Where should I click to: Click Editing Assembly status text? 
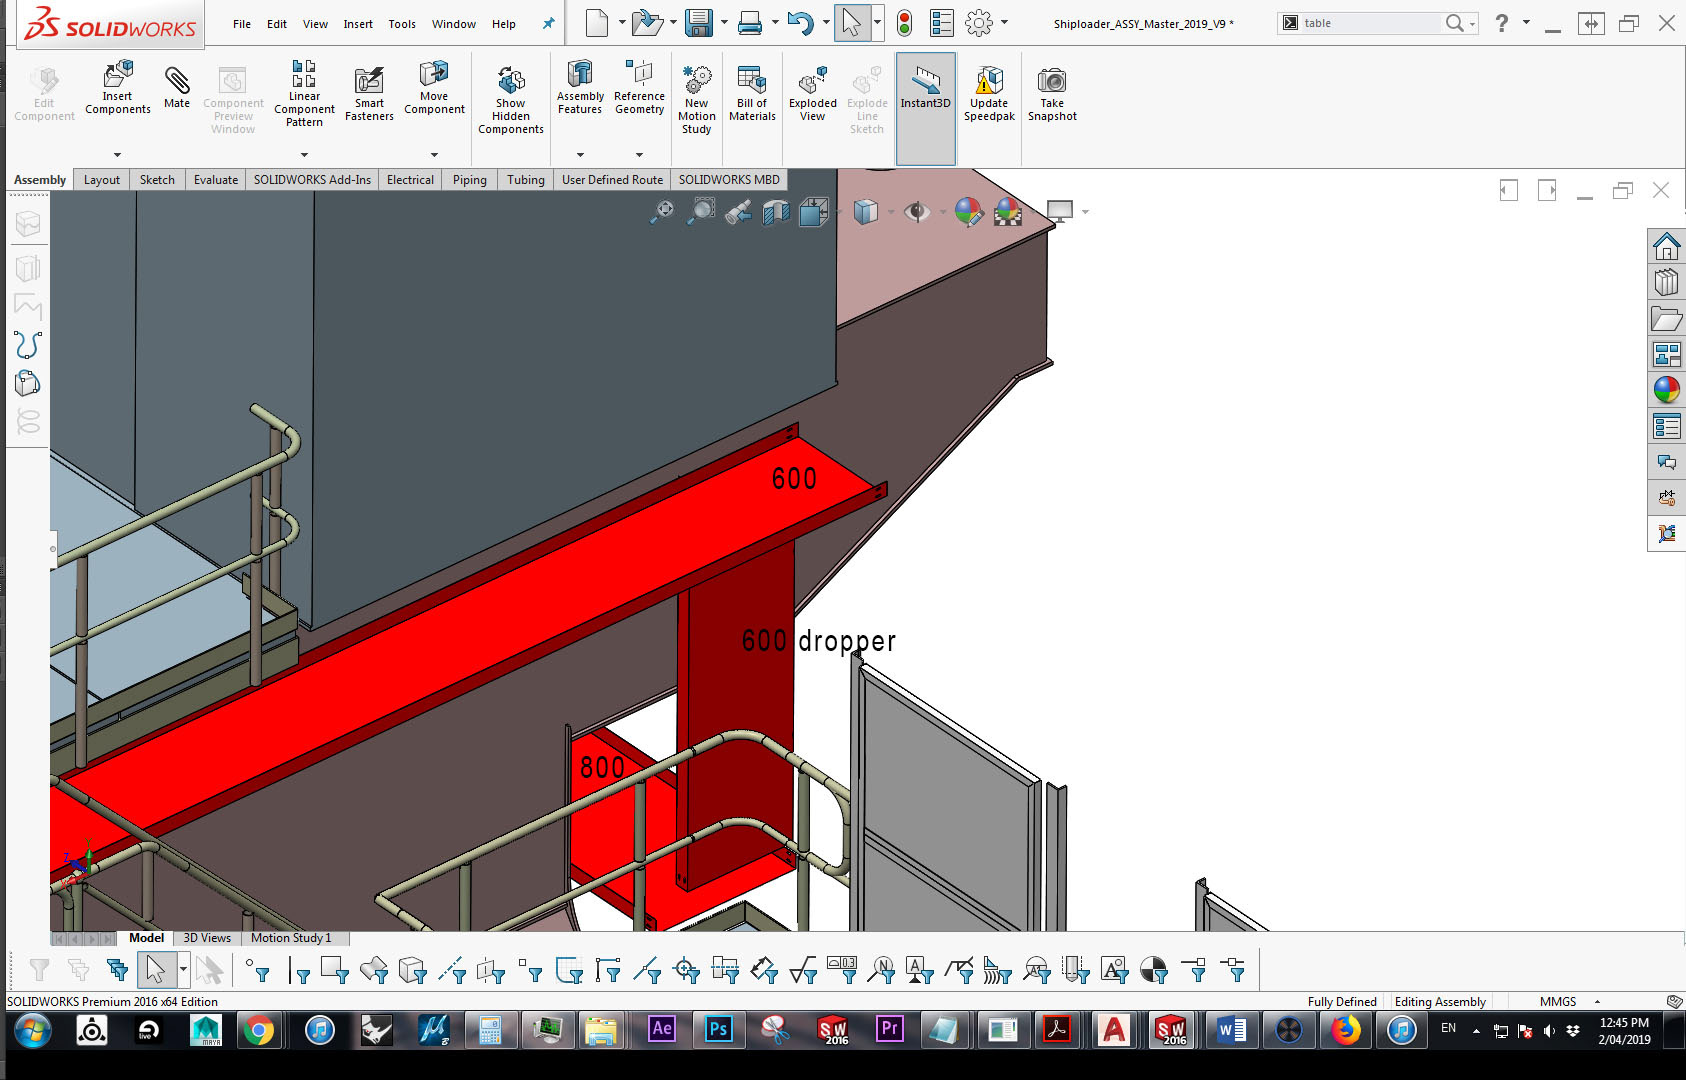(1440, 1001)
